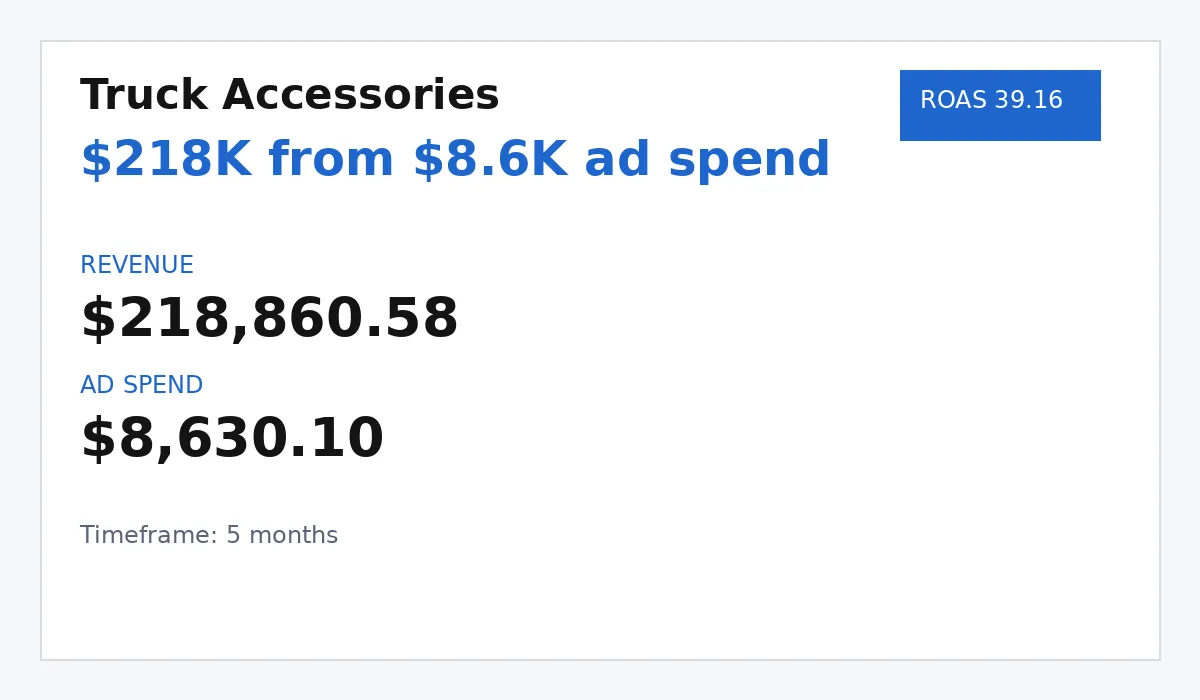Click "$218K" in the blue headline
Image resolution: width=1200 pixels, height=700 pixels.
coord(166,161)
